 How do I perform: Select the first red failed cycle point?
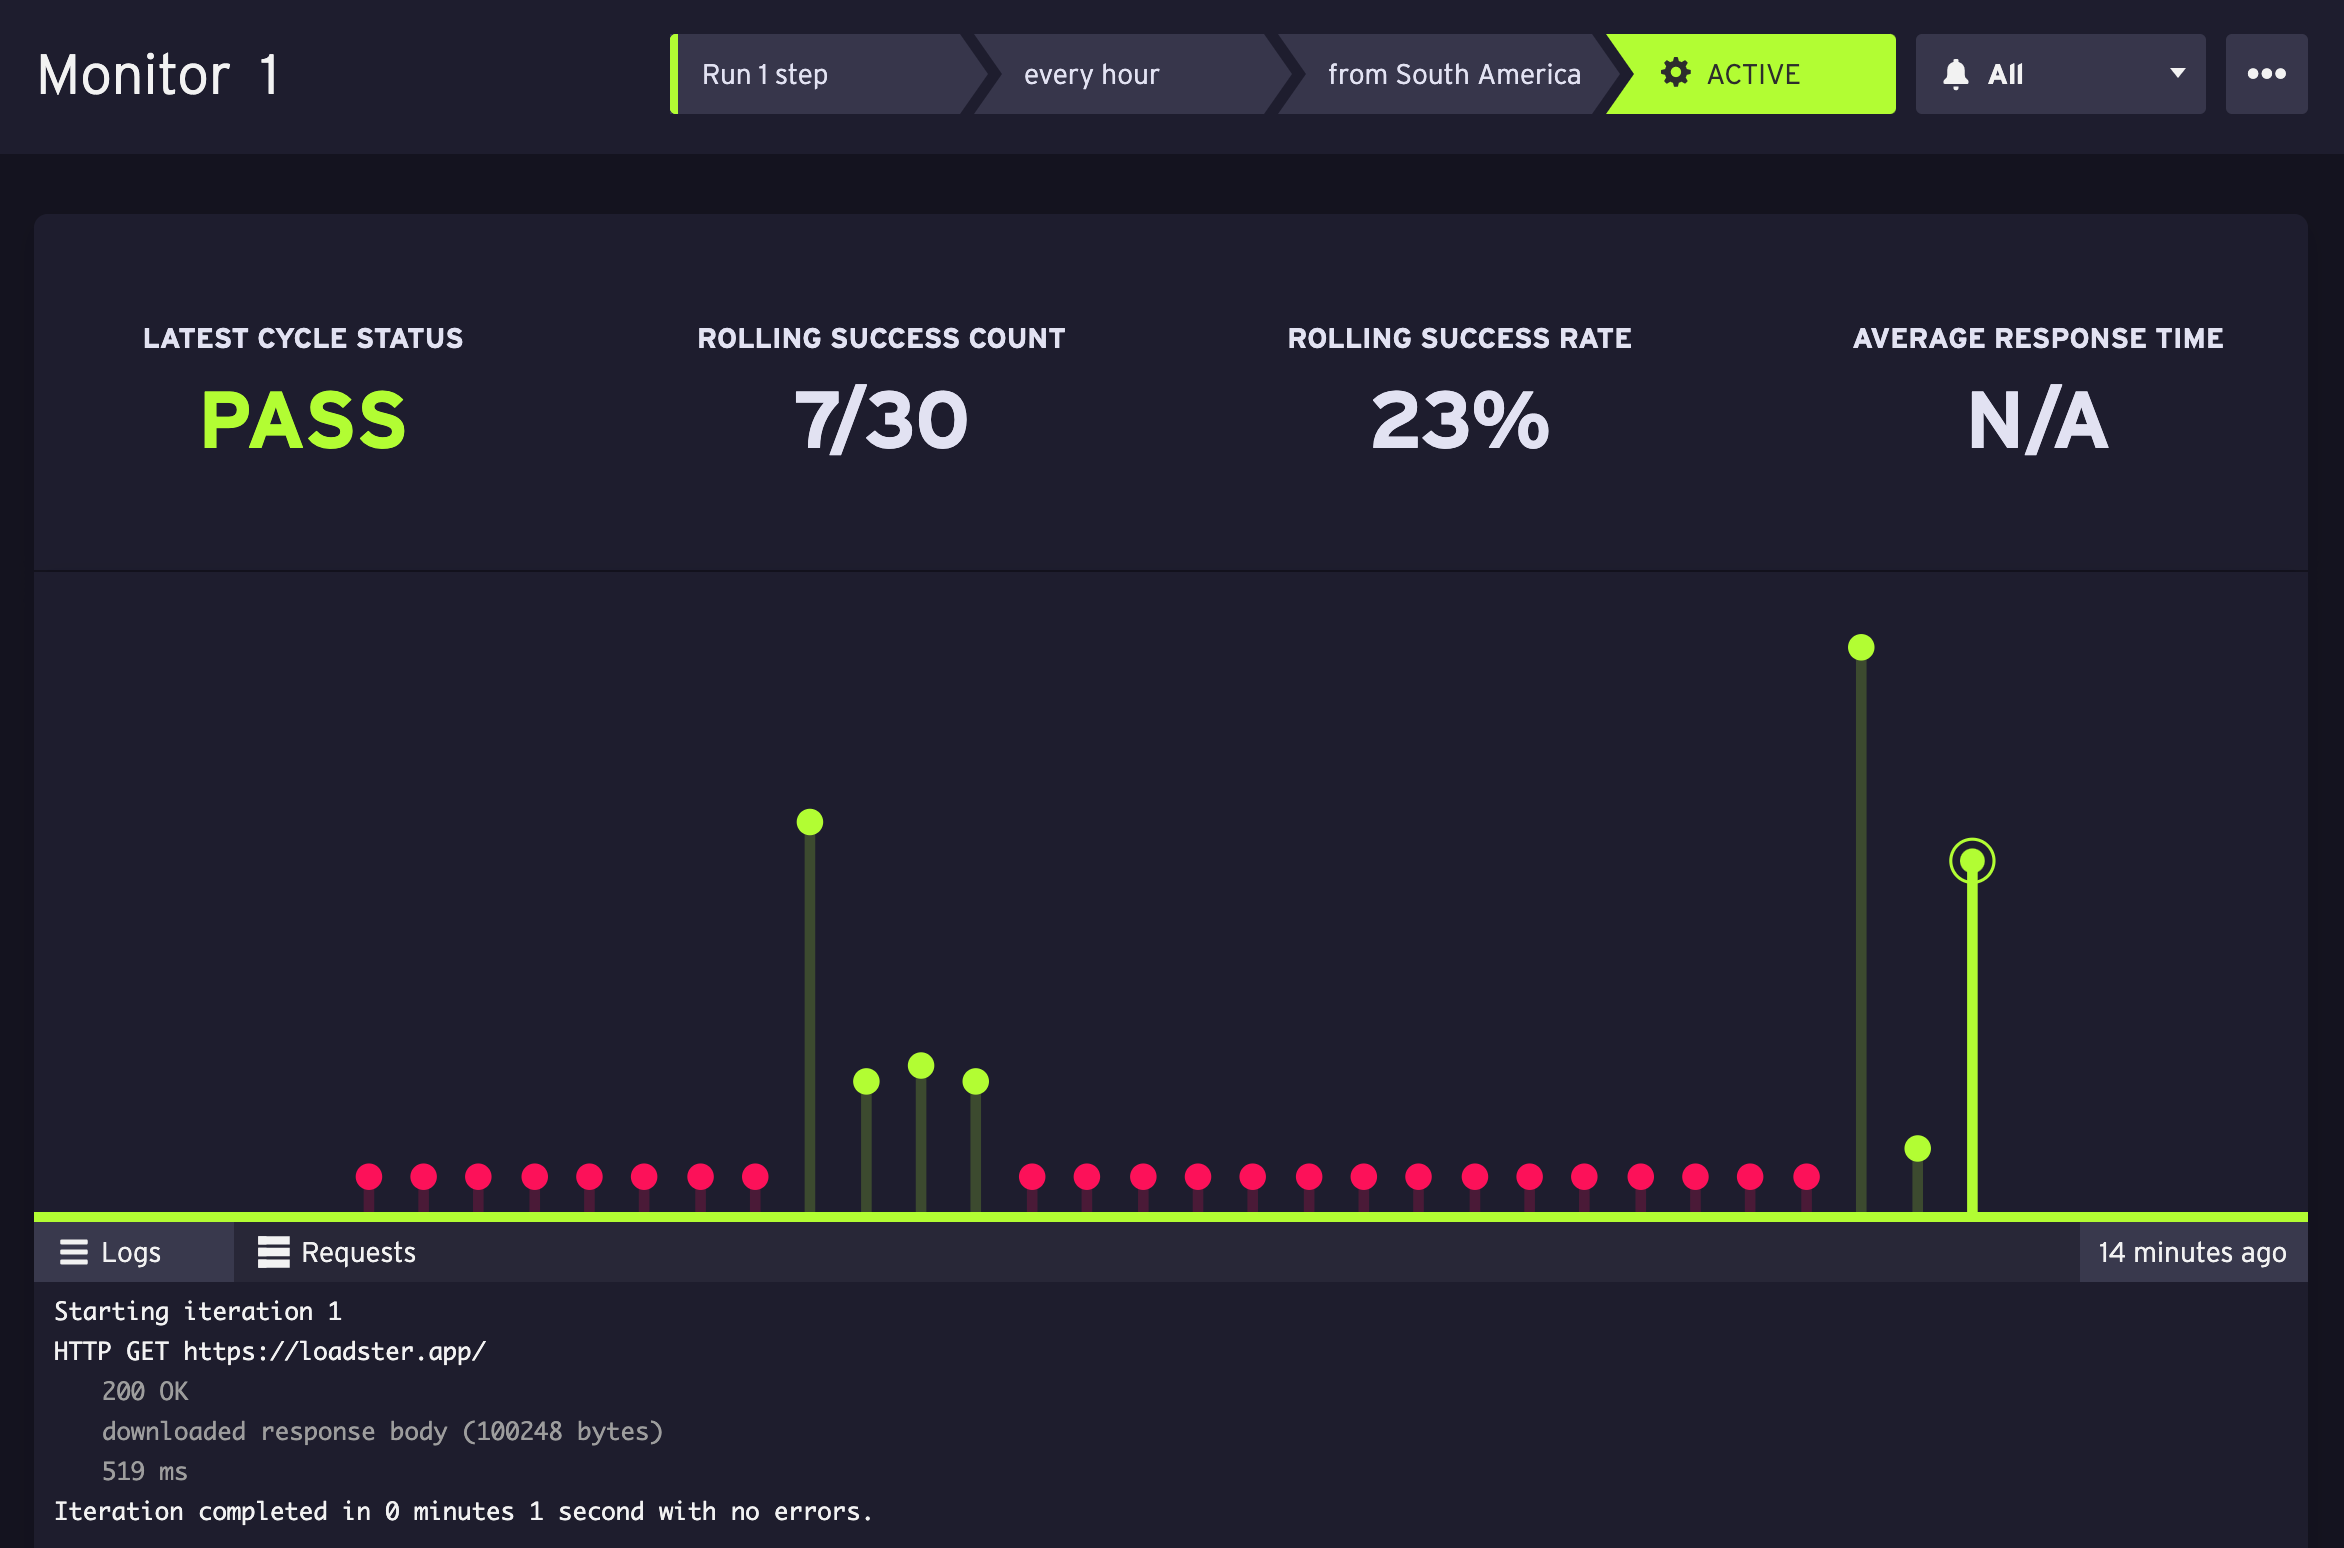pos(369,1176)
